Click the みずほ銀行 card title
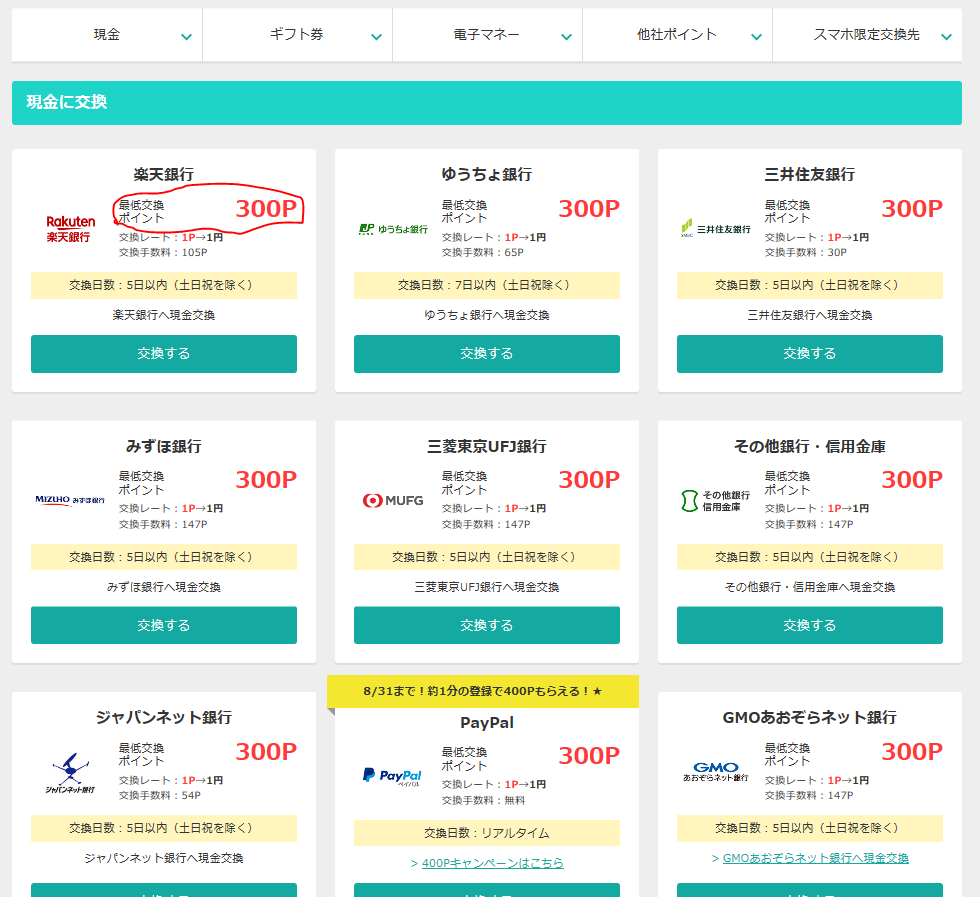Image resolution: width=980 pixels, height=897 pixels. point(164,446)
